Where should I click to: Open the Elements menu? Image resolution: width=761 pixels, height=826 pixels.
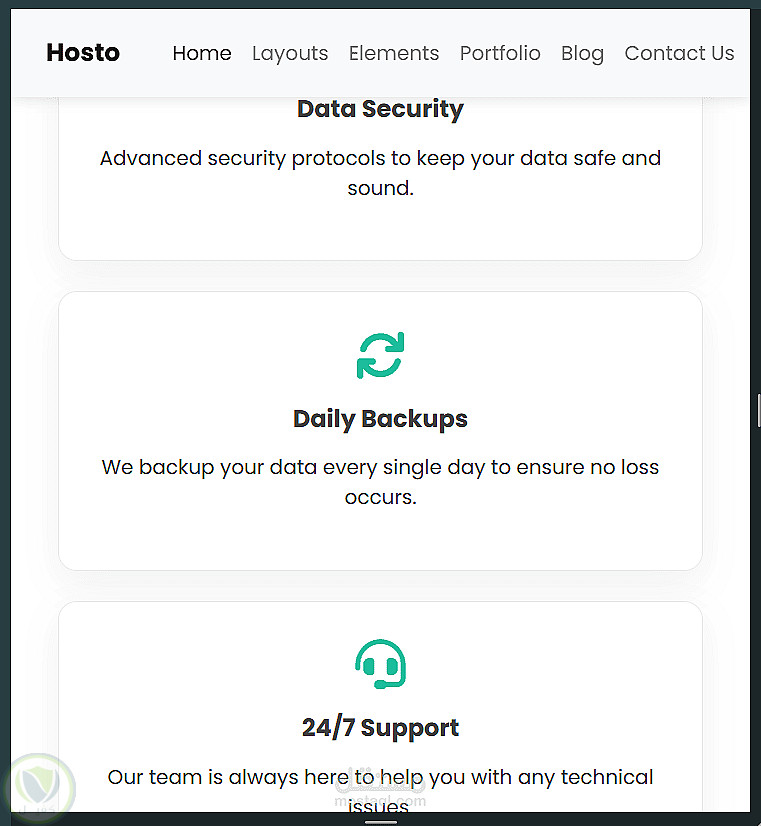coord(394,54)
